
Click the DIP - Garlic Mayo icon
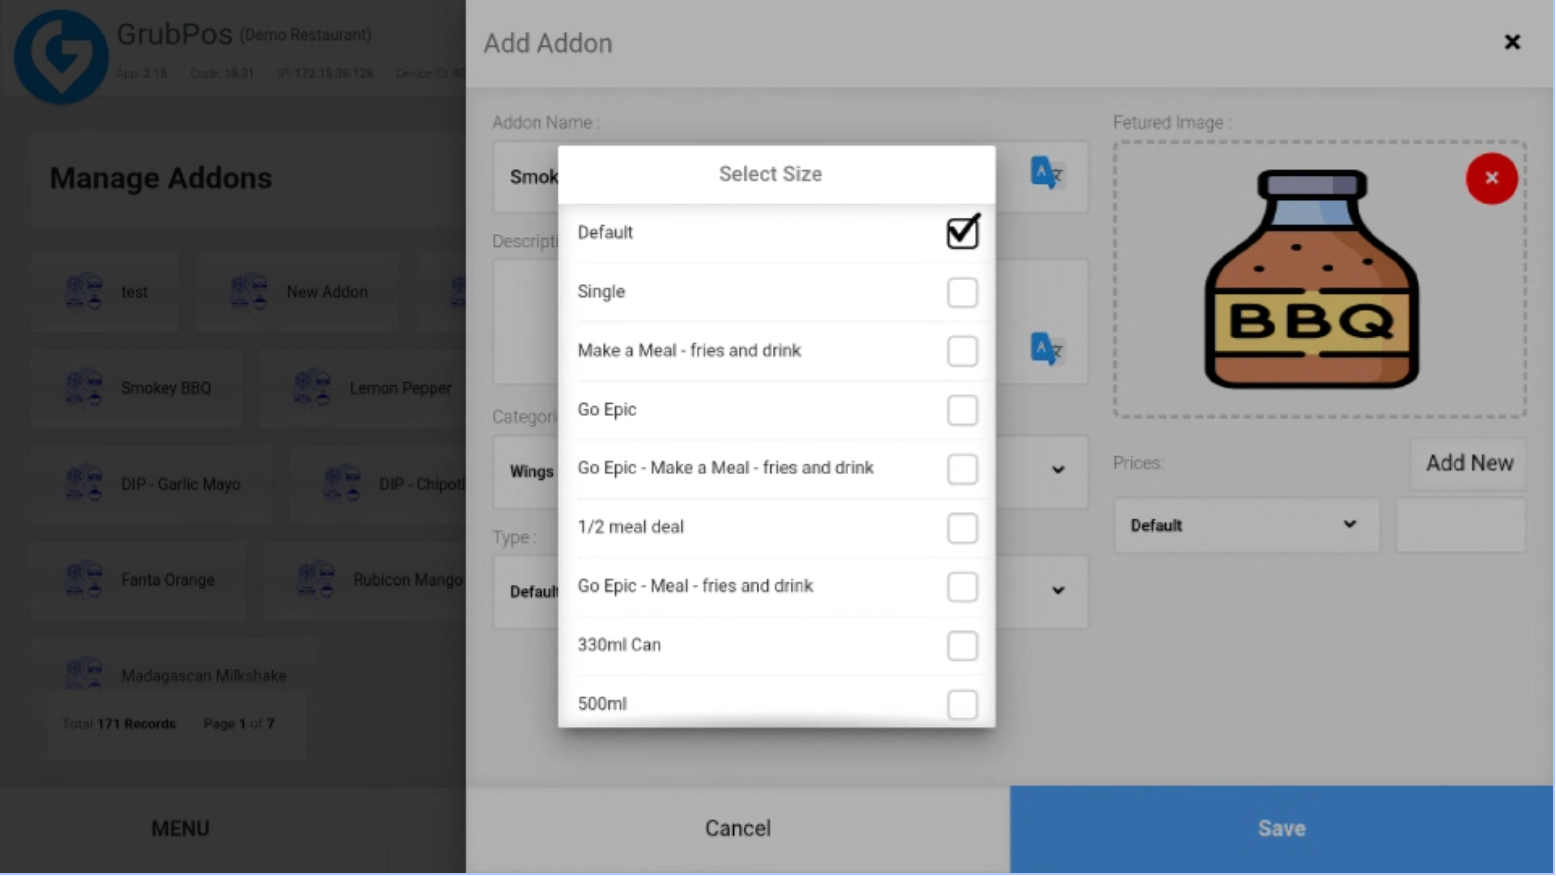tap(84, 484)
